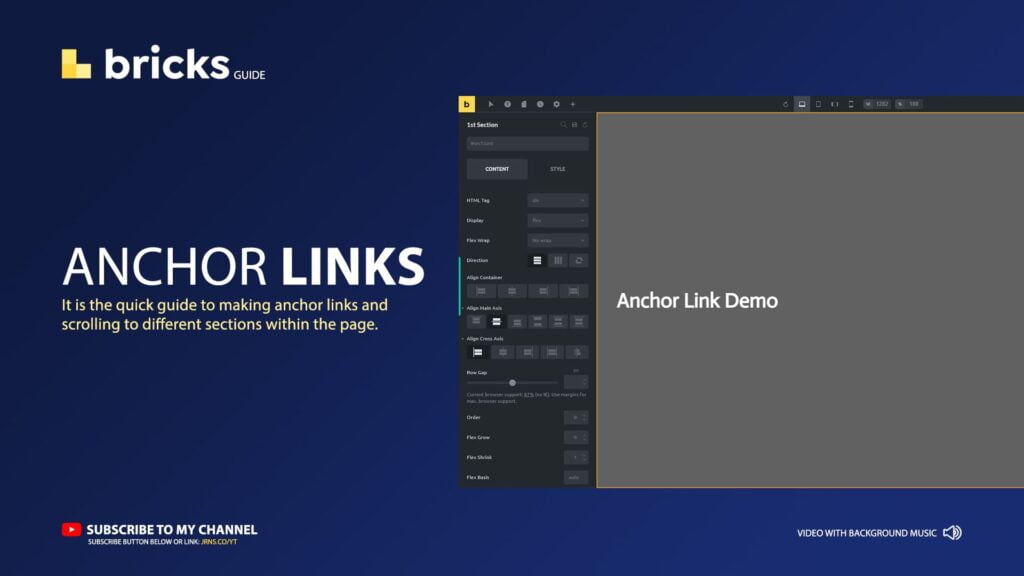Screen dimensions: 1024x576
Task: Select fifth Align Cross Axis option
Action: tap(577, 353)
